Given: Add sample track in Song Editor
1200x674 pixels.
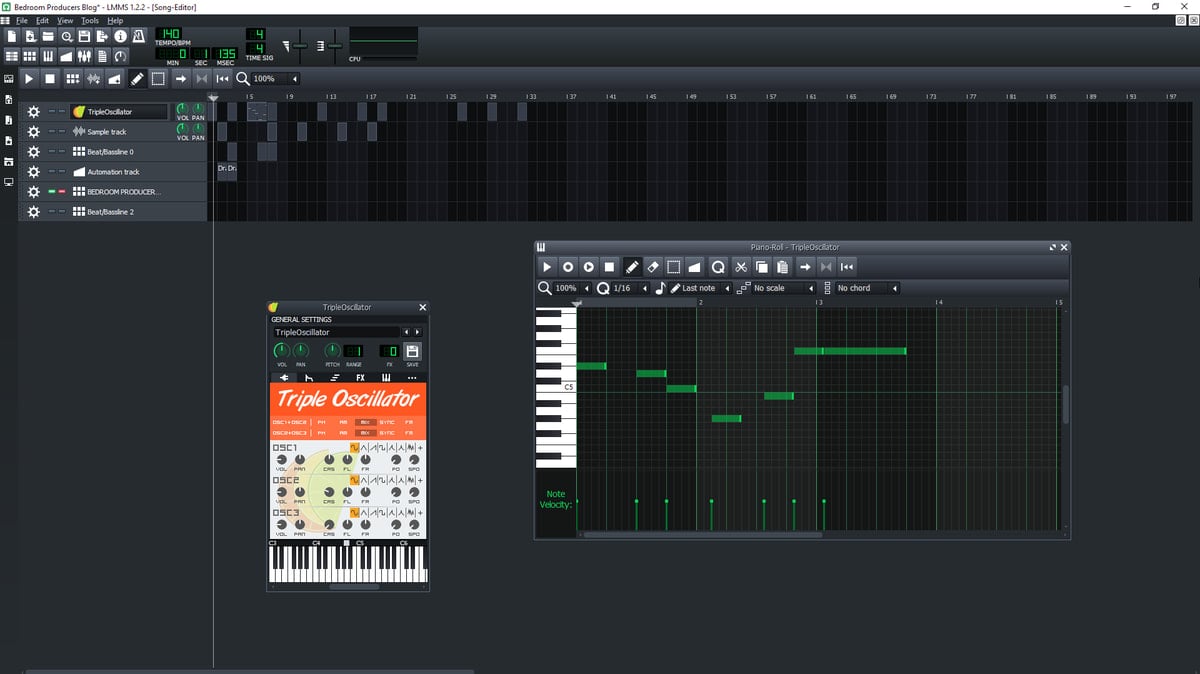Looking at the screenshot, I should [94, 79].
